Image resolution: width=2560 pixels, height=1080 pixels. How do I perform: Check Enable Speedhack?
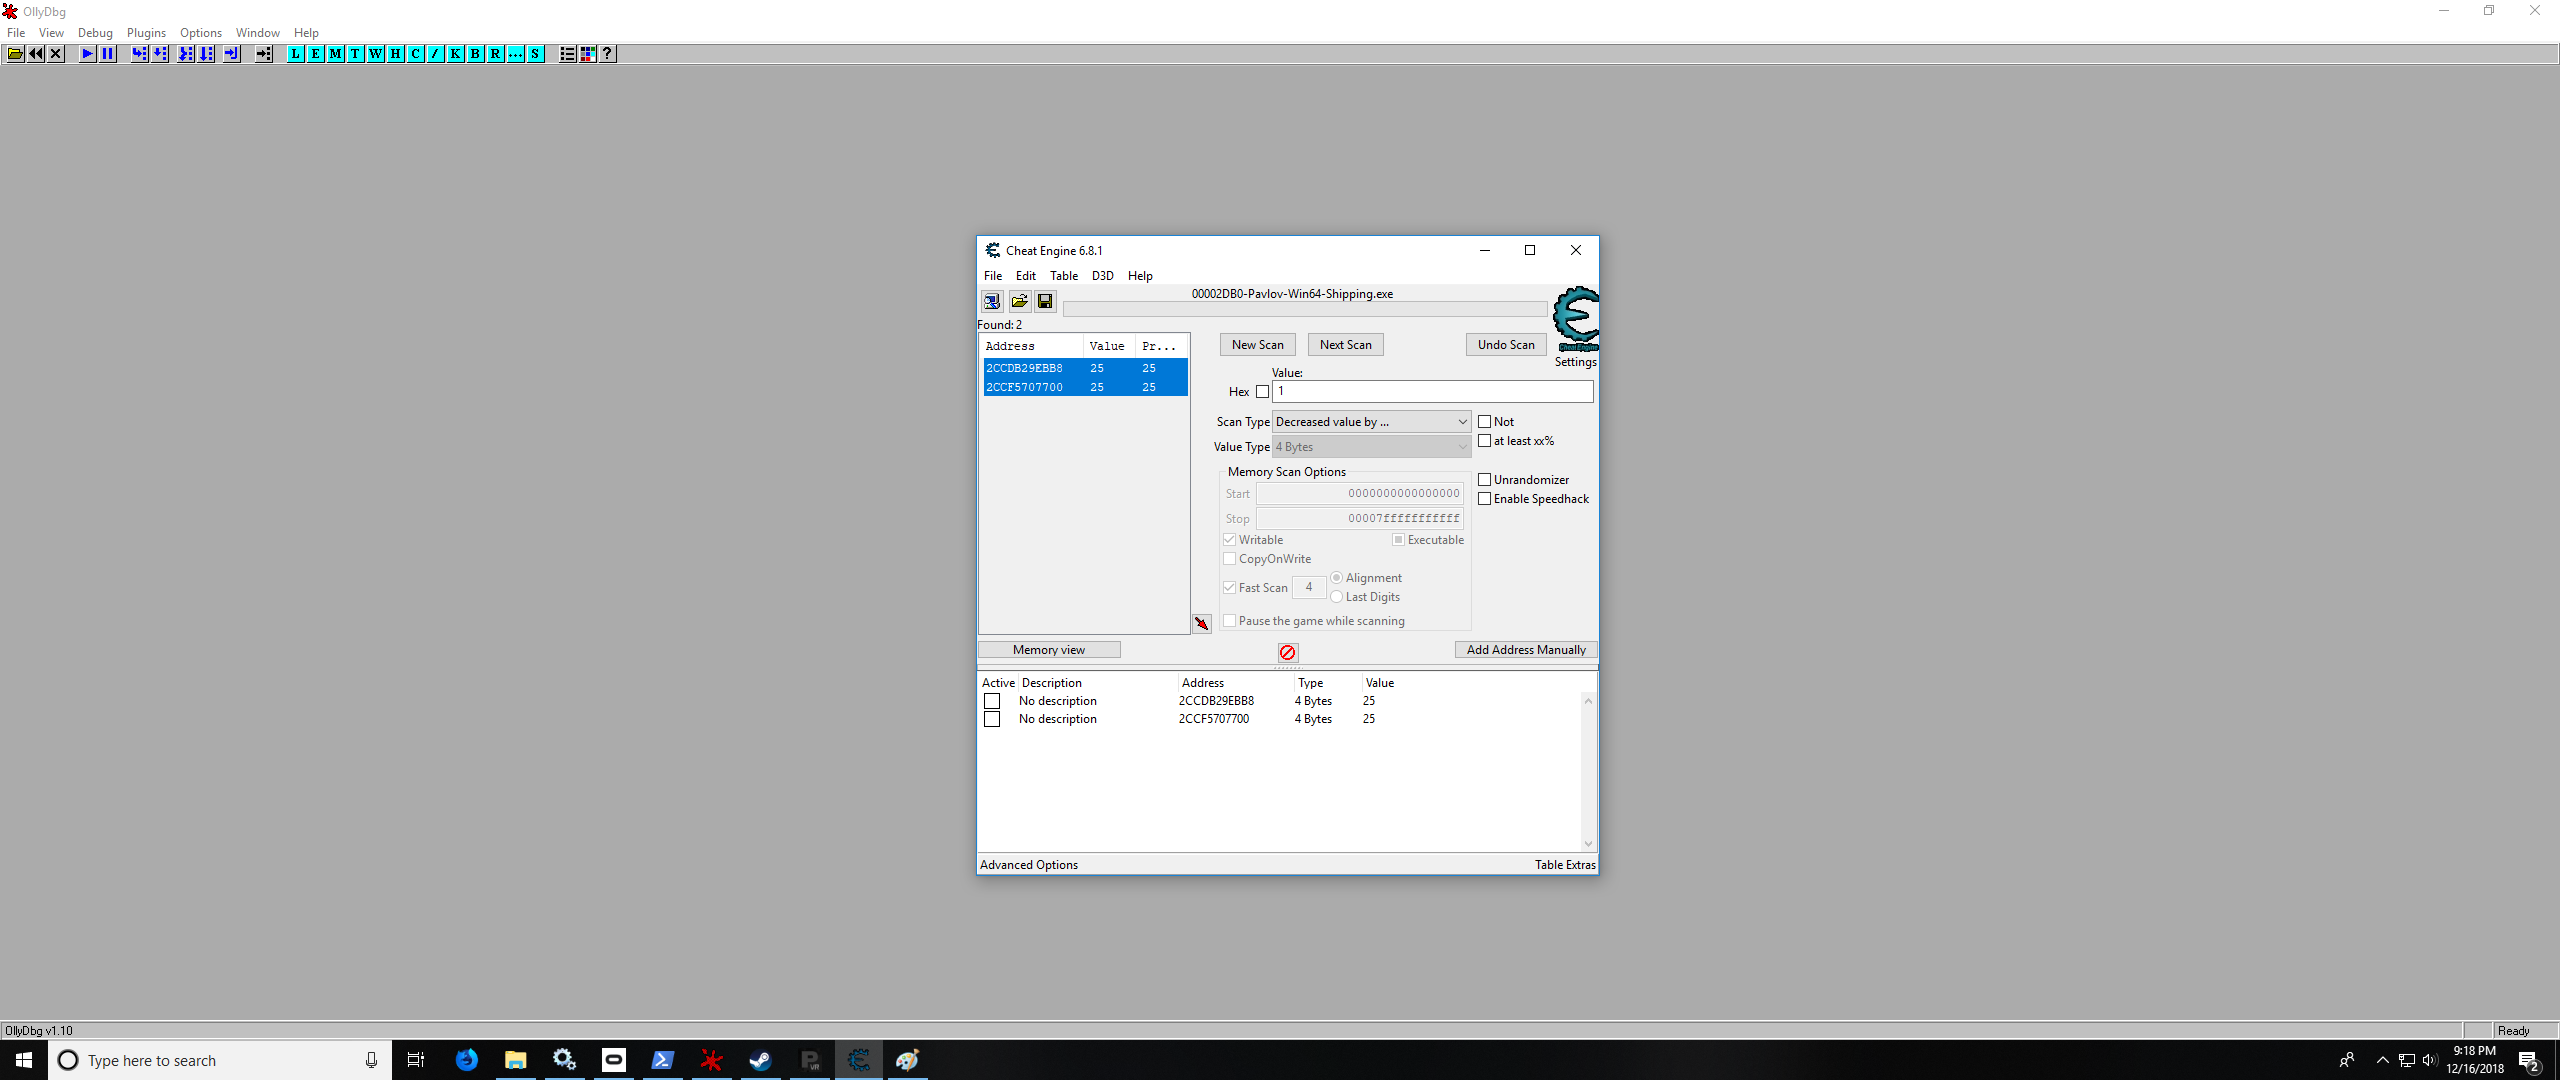click(1485, 499)
